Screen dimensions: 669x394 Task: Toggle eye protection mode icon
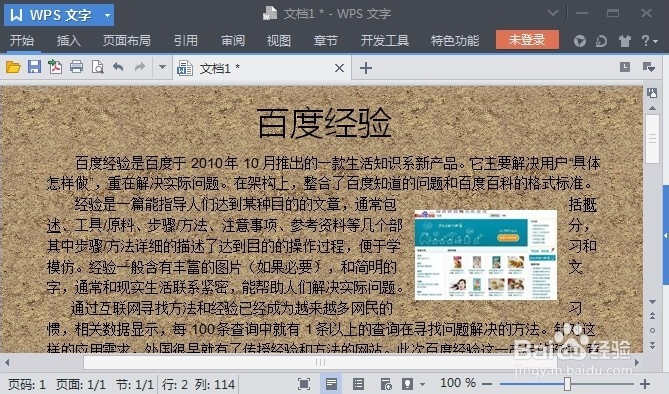(408, 384)
